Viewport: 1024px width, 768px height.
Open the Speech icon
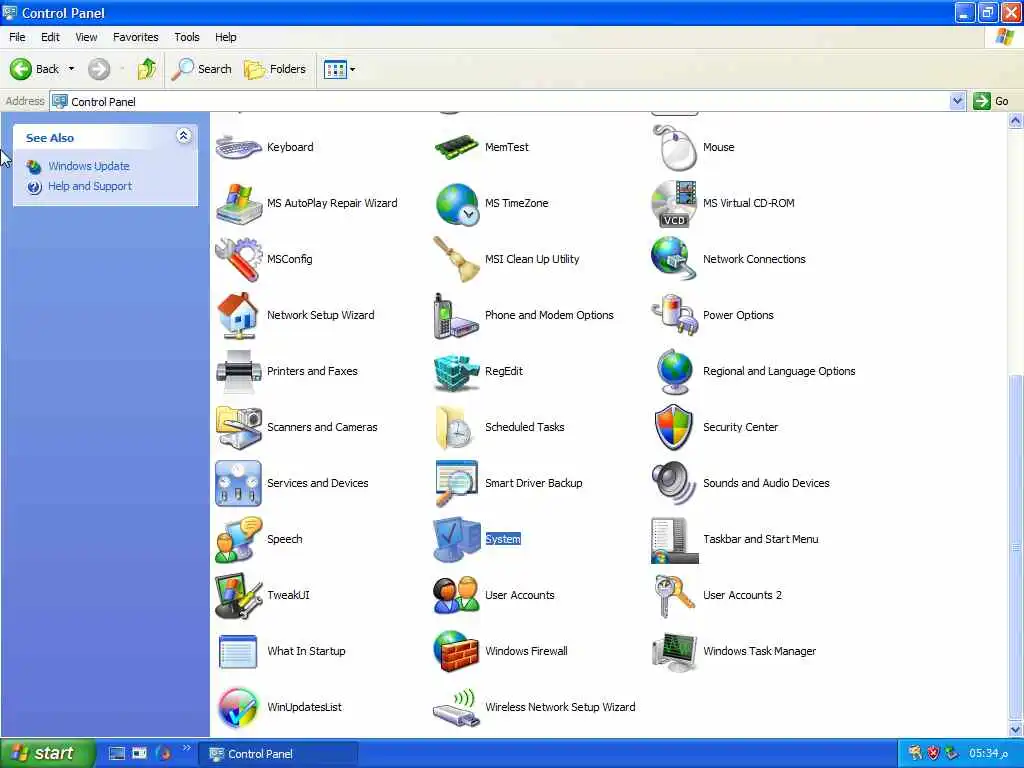(x=238, y=539)
